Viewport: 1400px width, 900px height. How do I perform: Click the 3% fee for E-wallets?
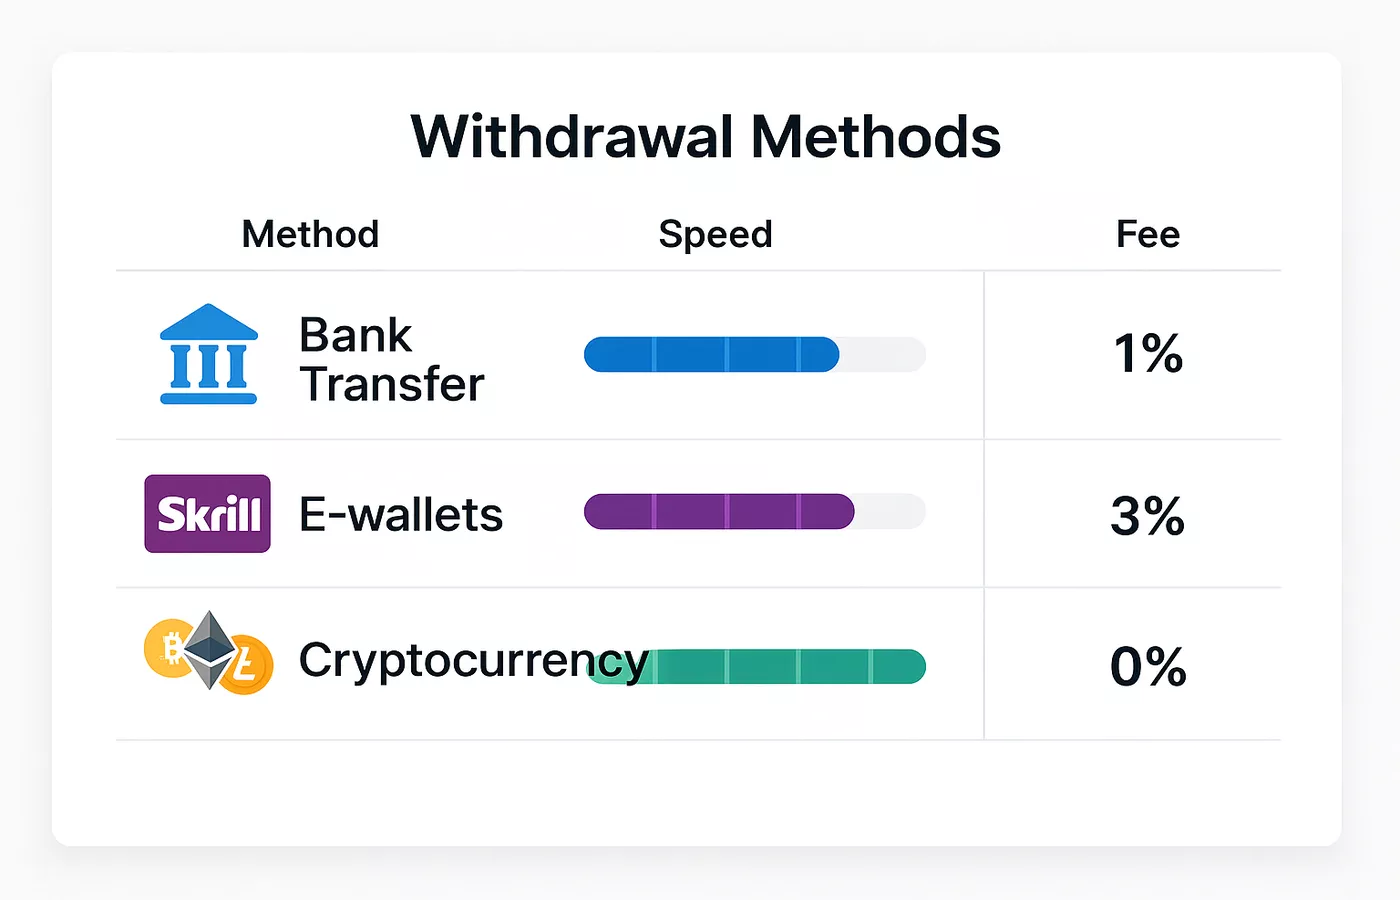click(1147, 516)
